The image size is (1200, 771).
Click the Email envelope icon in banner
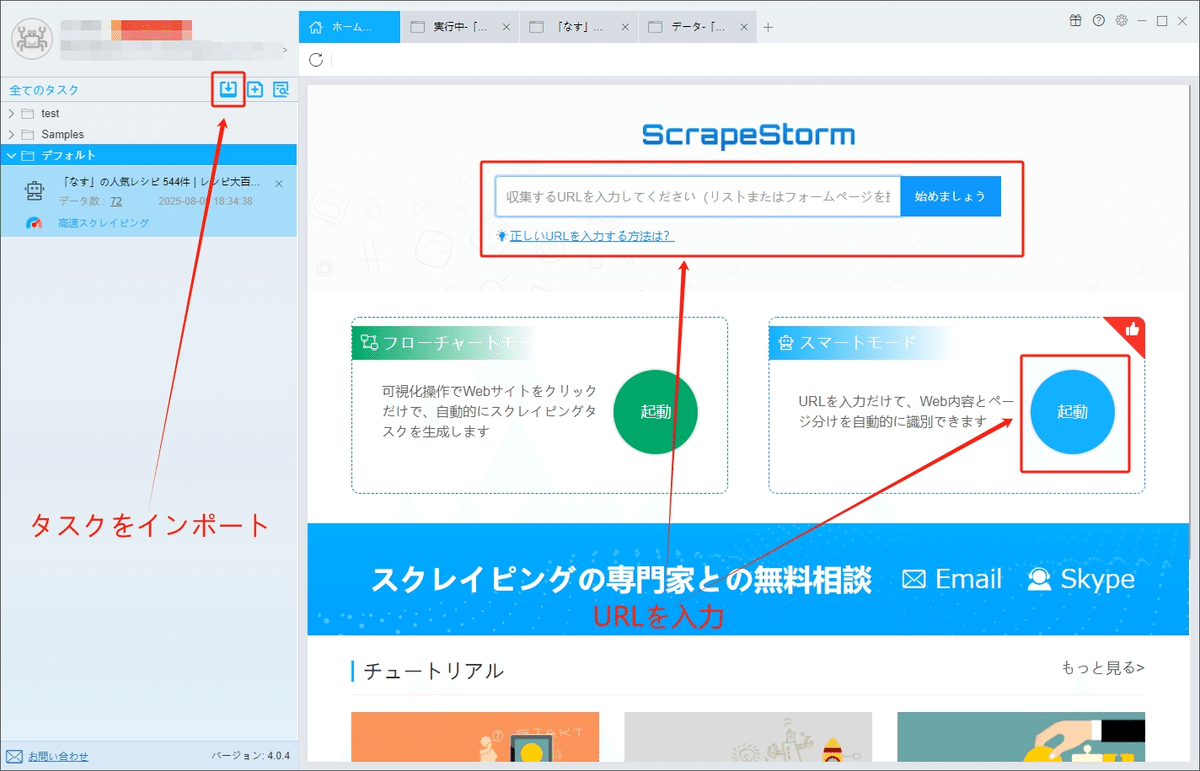point(914,579)
